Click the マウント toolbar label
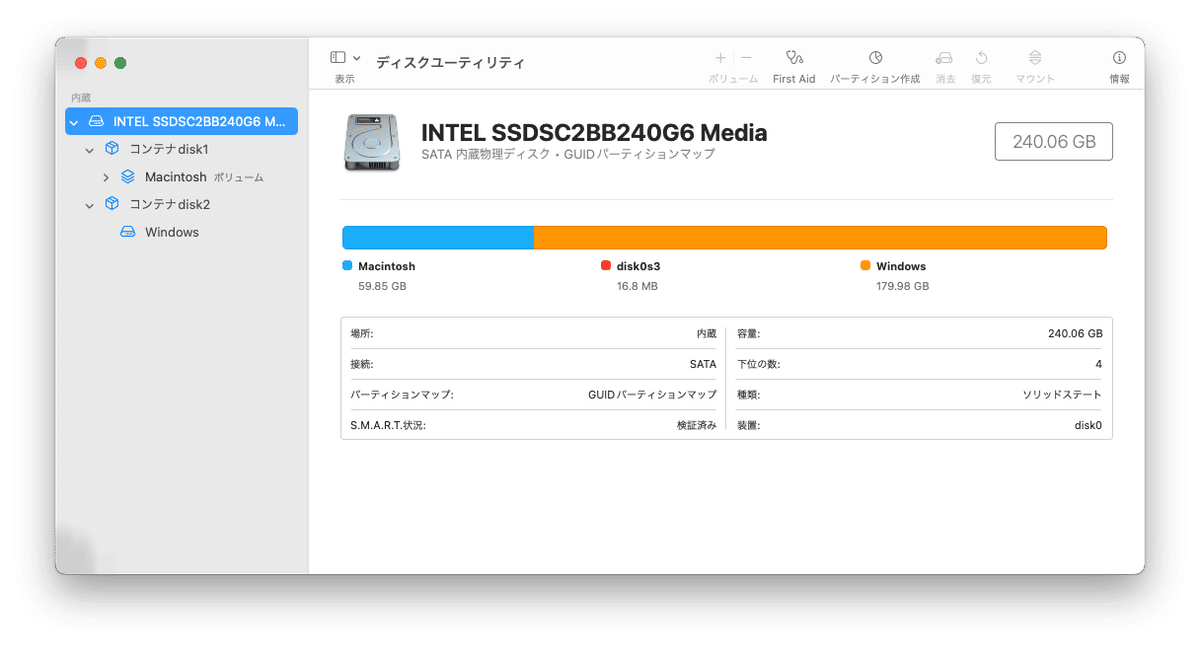Viewport: 1200px width, 647px height. coord(1035,79)
